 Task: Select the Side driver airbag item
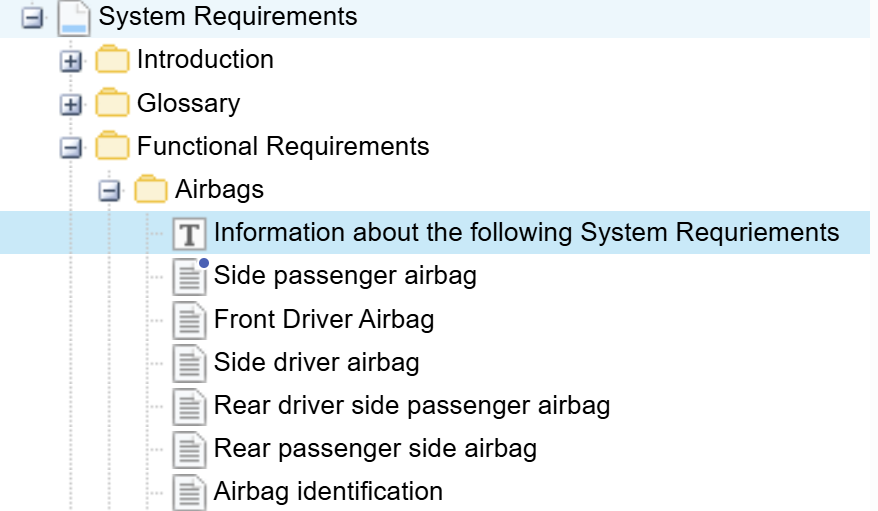tap(316, 362)
